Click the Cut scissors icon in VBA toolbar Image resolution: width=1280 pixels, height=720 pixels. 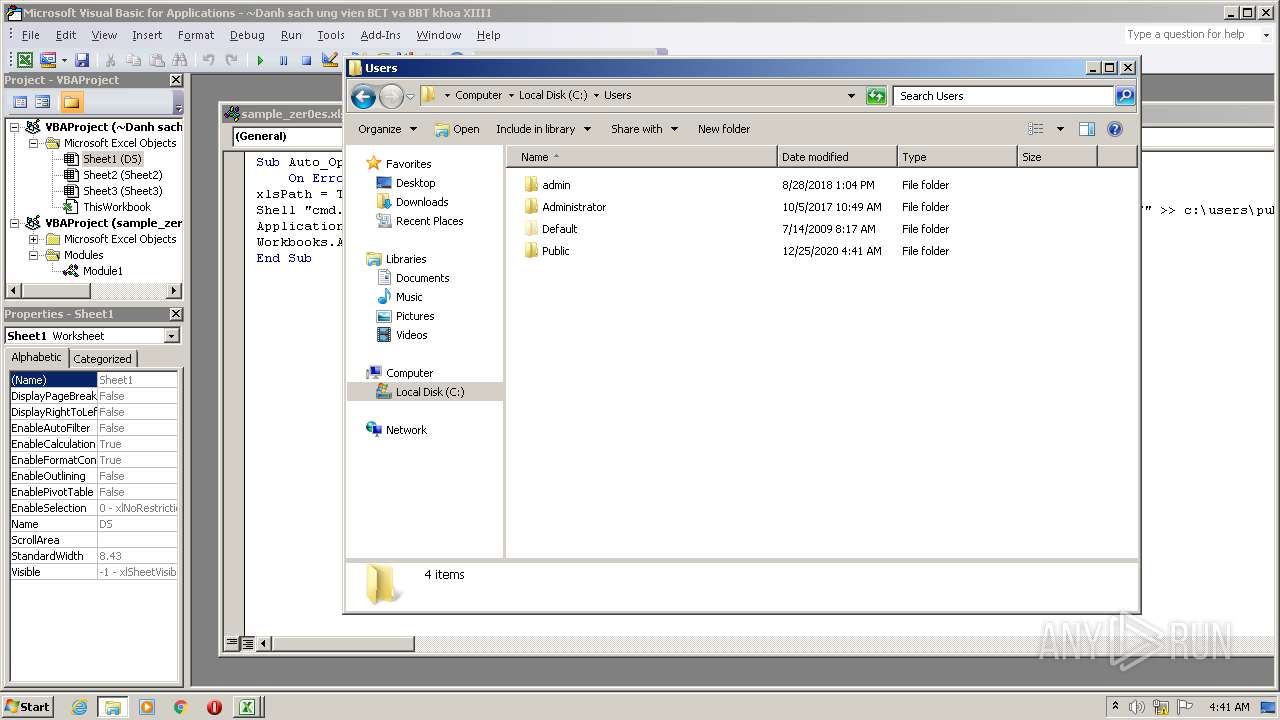click(110, 60)
